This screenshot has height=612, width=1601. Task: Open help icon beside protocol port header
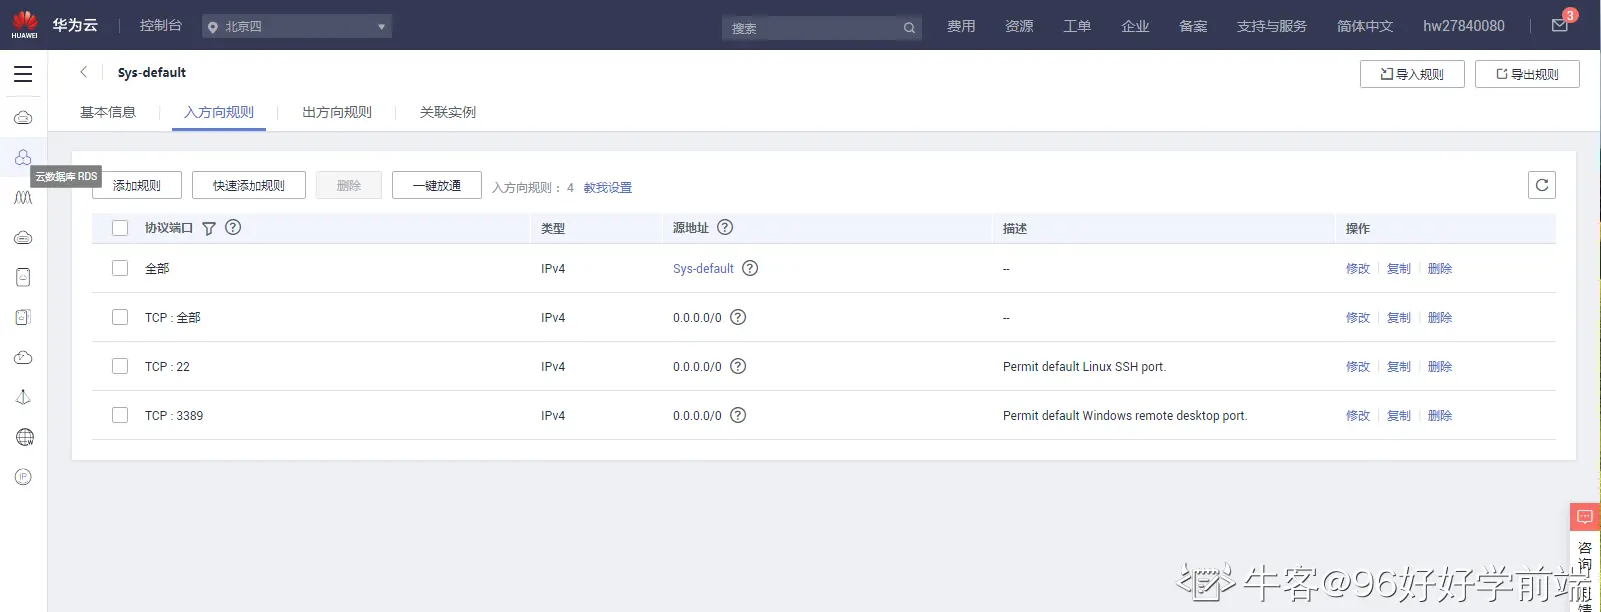tap(233, 227)
